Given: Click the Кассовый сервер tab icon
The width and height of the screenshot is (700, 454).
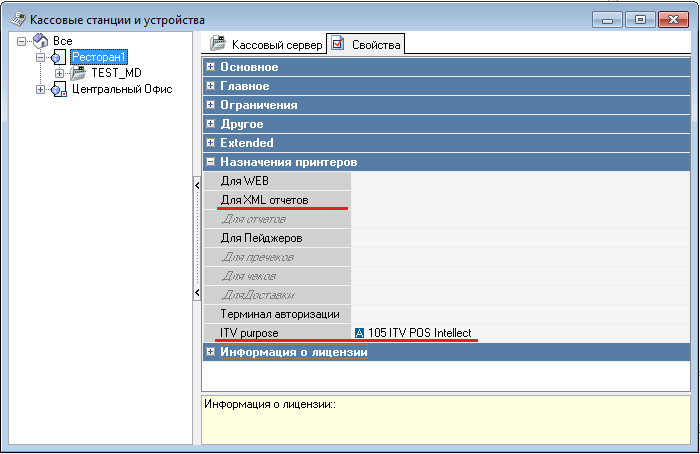Looking at the screenshot, I should 217,44.
